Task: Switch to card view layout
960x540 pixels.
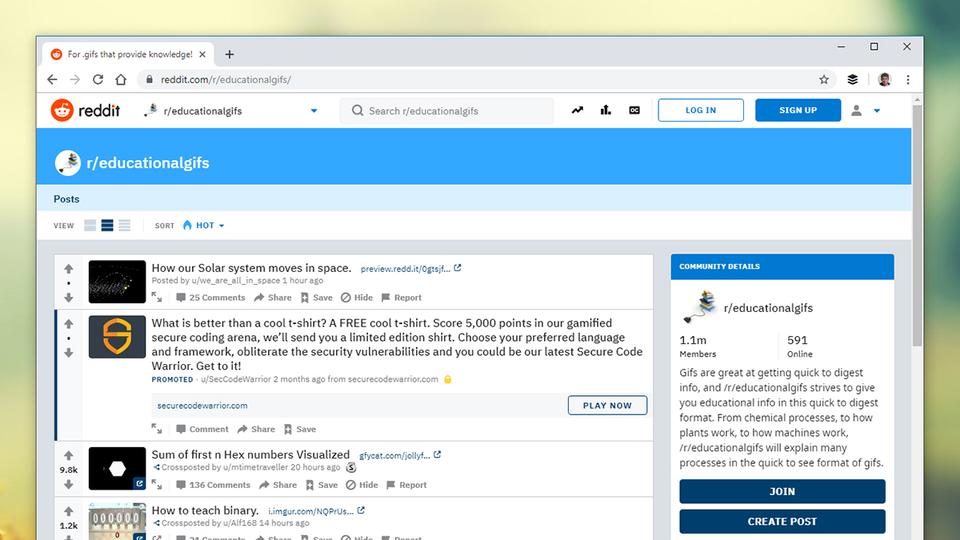Action: [x=90, y=225]
